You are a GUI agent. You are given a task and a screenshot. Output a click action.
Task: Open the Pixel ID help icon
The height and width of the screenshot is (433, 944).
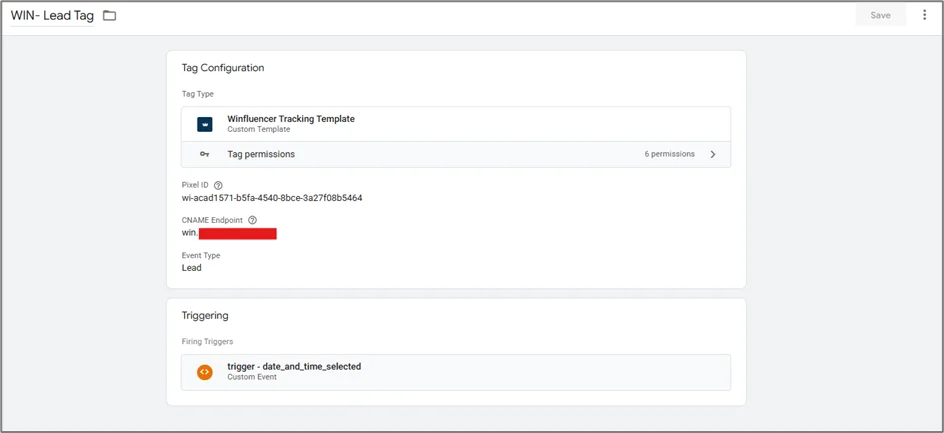218,185
